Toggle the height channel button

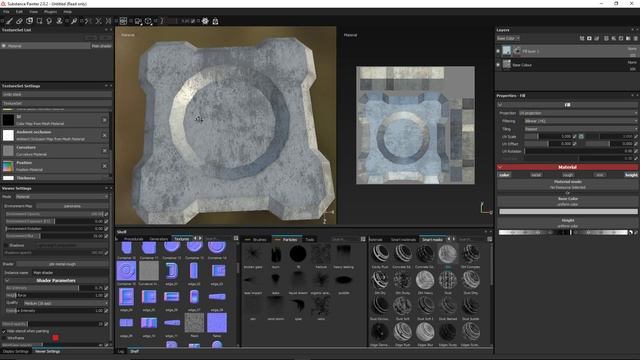click(x=631, y=175)
